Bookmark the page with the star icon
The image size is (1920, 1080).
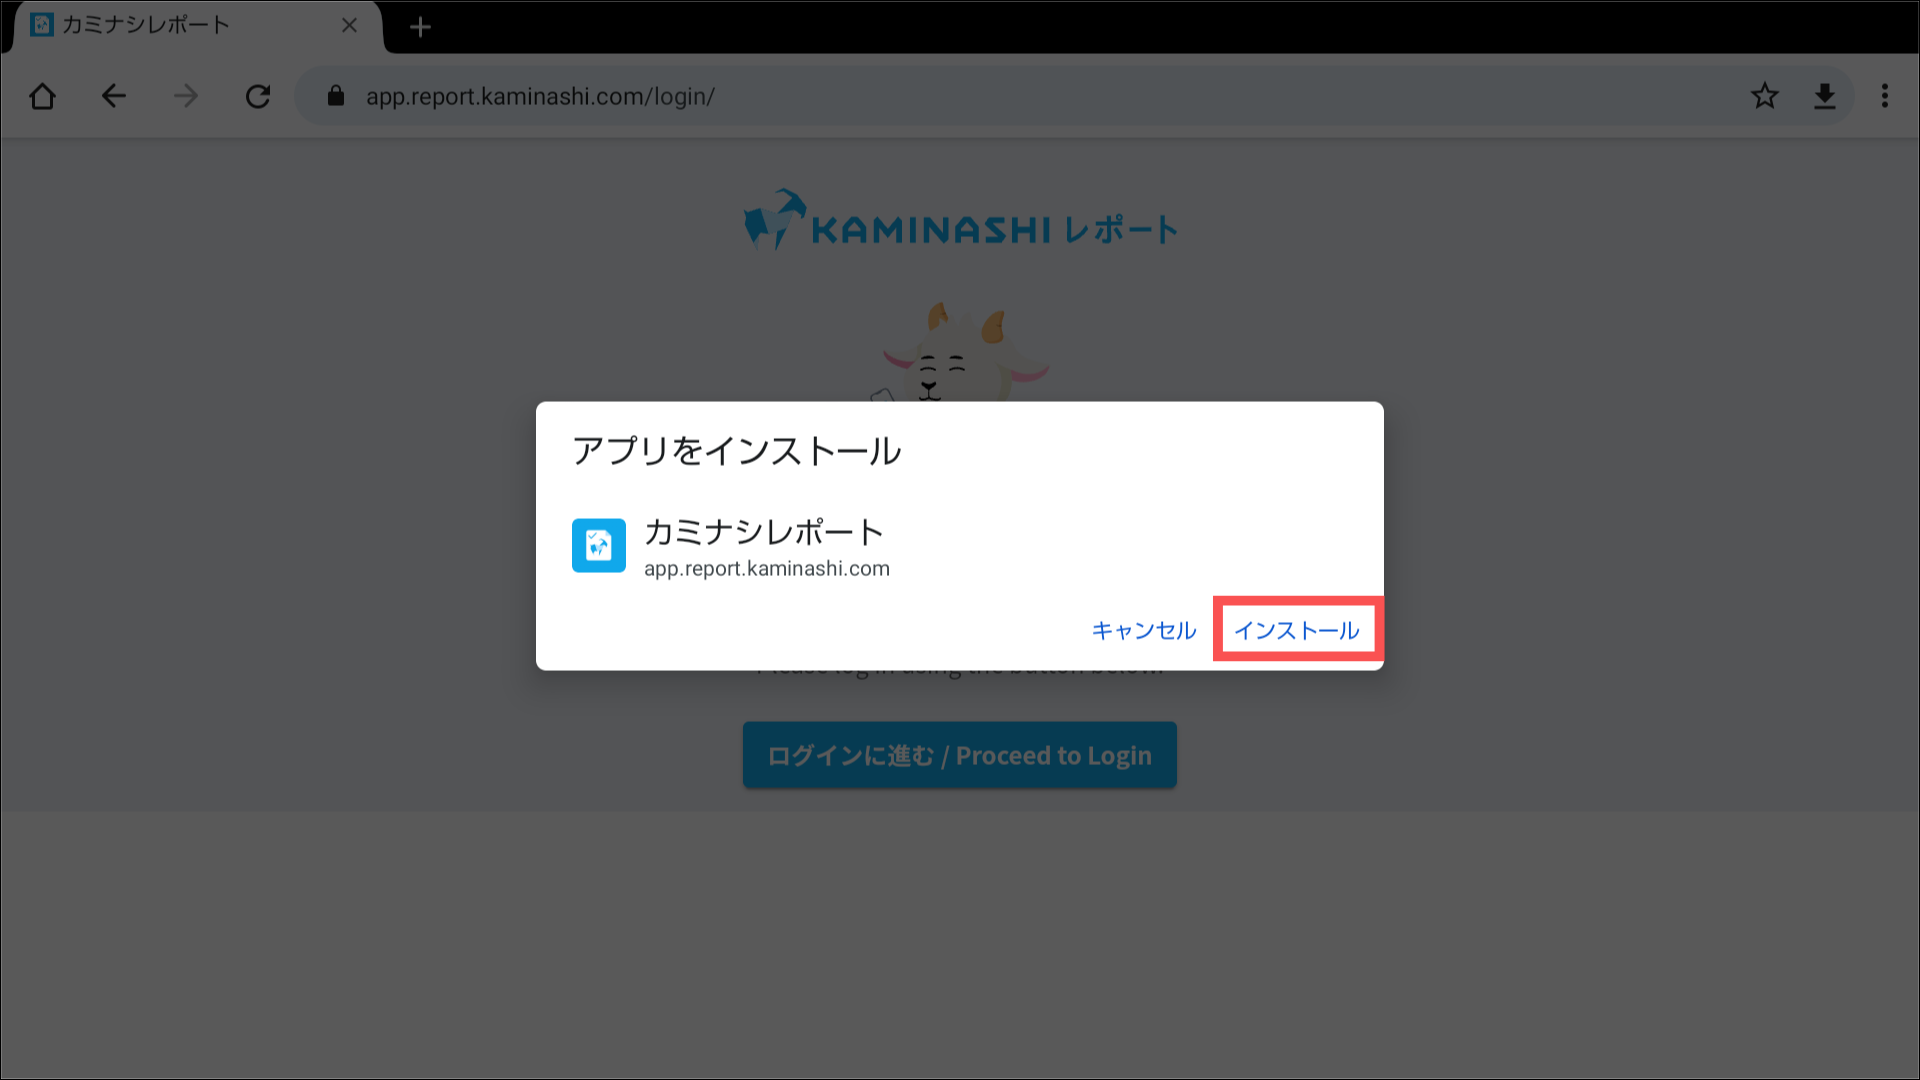(x=1764, y=96)
